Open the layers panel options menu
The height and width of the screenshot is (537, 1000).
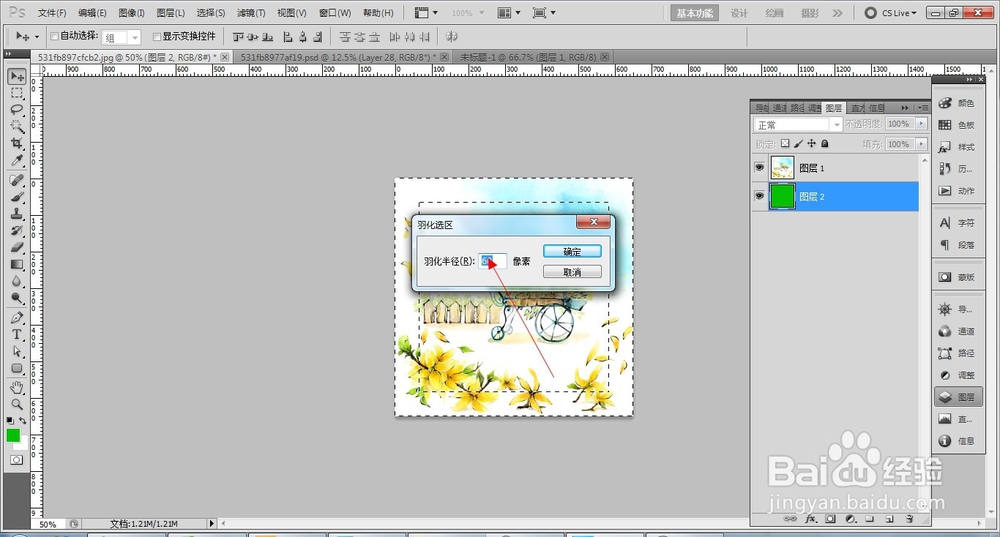click(x=922, y=108)
